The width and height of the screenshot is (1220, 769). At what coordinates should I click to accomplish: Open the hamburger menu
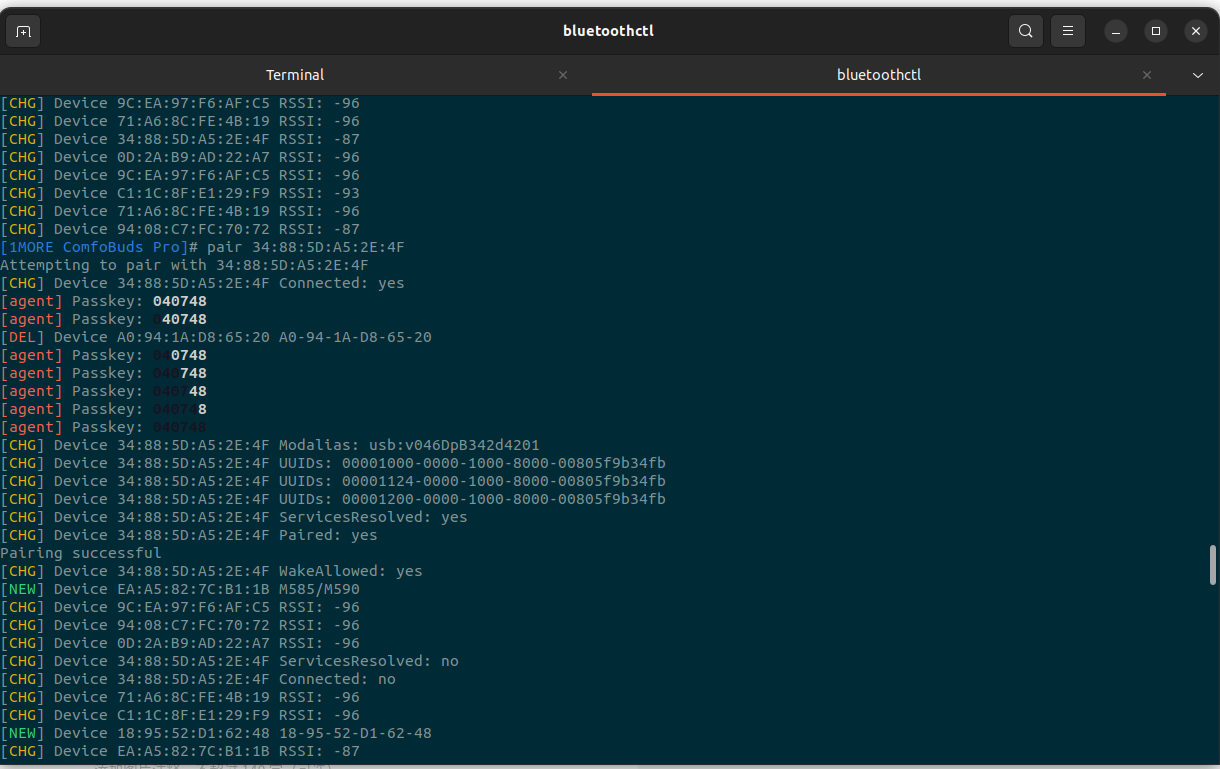[1068, 31]
